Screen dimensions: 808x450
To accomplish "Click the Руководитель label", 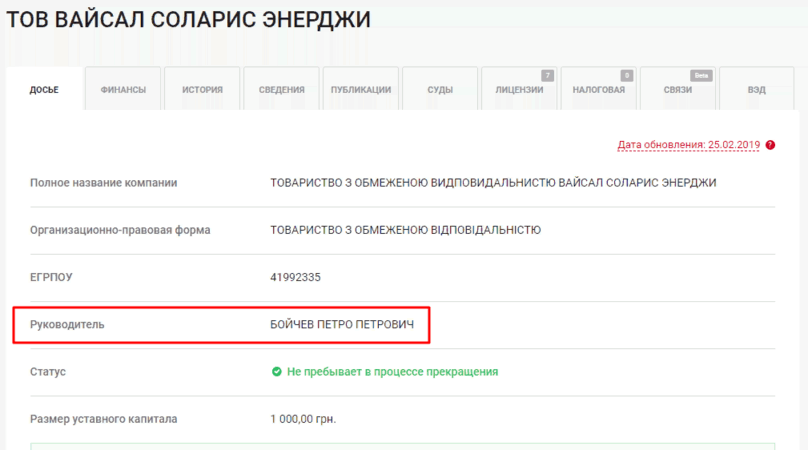I will tap(67, 324).
